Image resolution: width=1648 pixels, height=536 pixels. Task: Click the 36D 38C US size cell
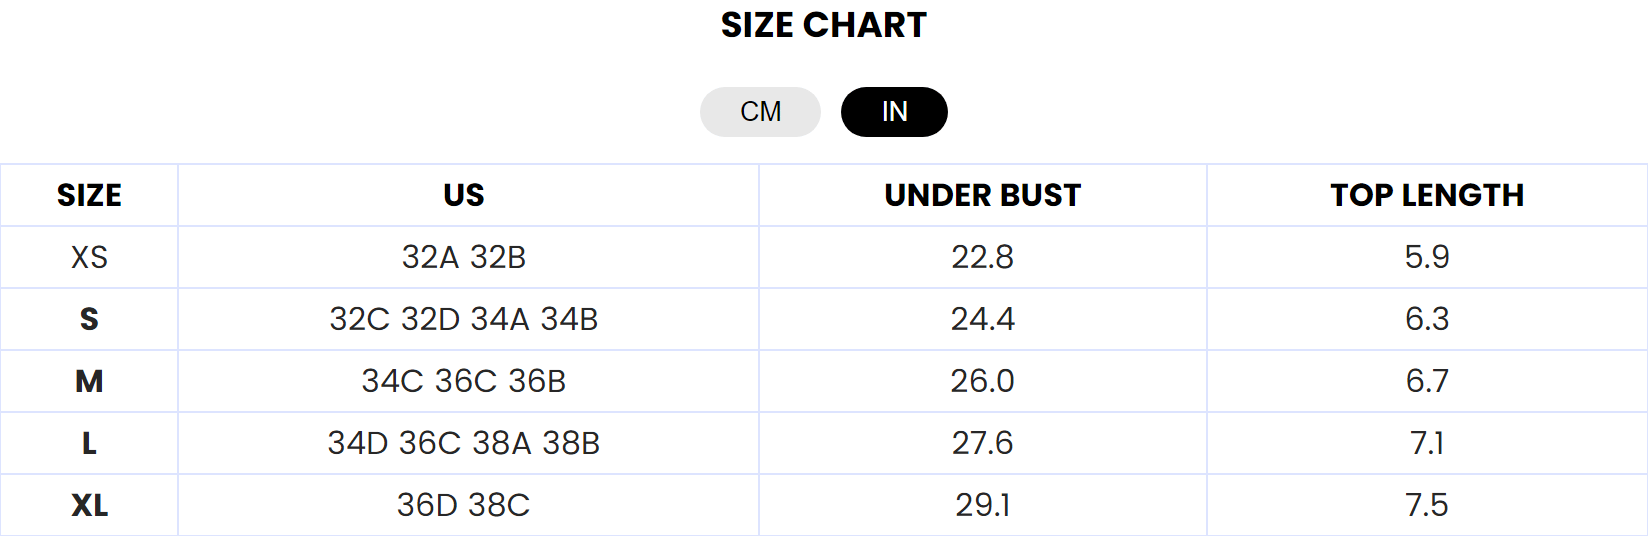(464, 505)
